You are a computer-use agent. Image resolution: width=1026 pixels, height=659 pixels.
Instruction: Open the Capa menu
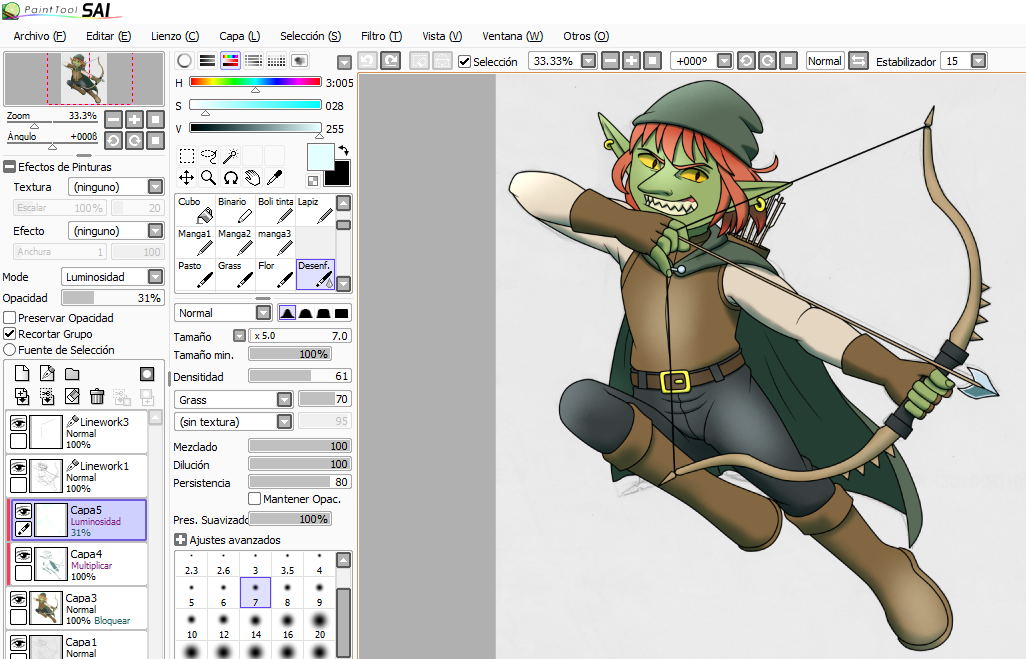point(239,36)
